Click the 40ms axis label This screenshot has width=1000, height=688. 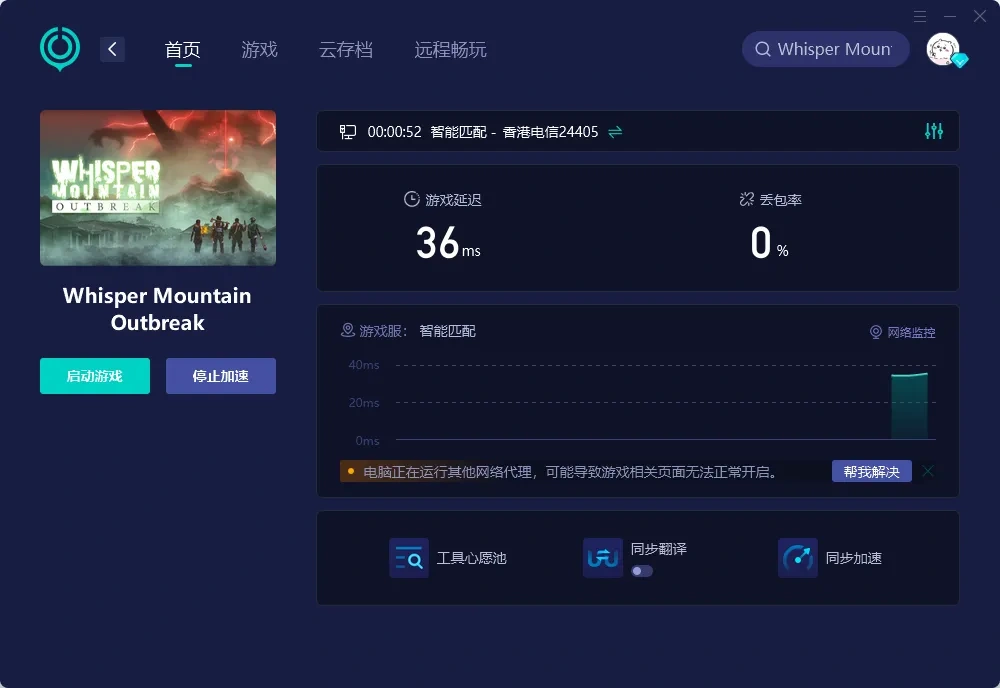pos(364,365)
